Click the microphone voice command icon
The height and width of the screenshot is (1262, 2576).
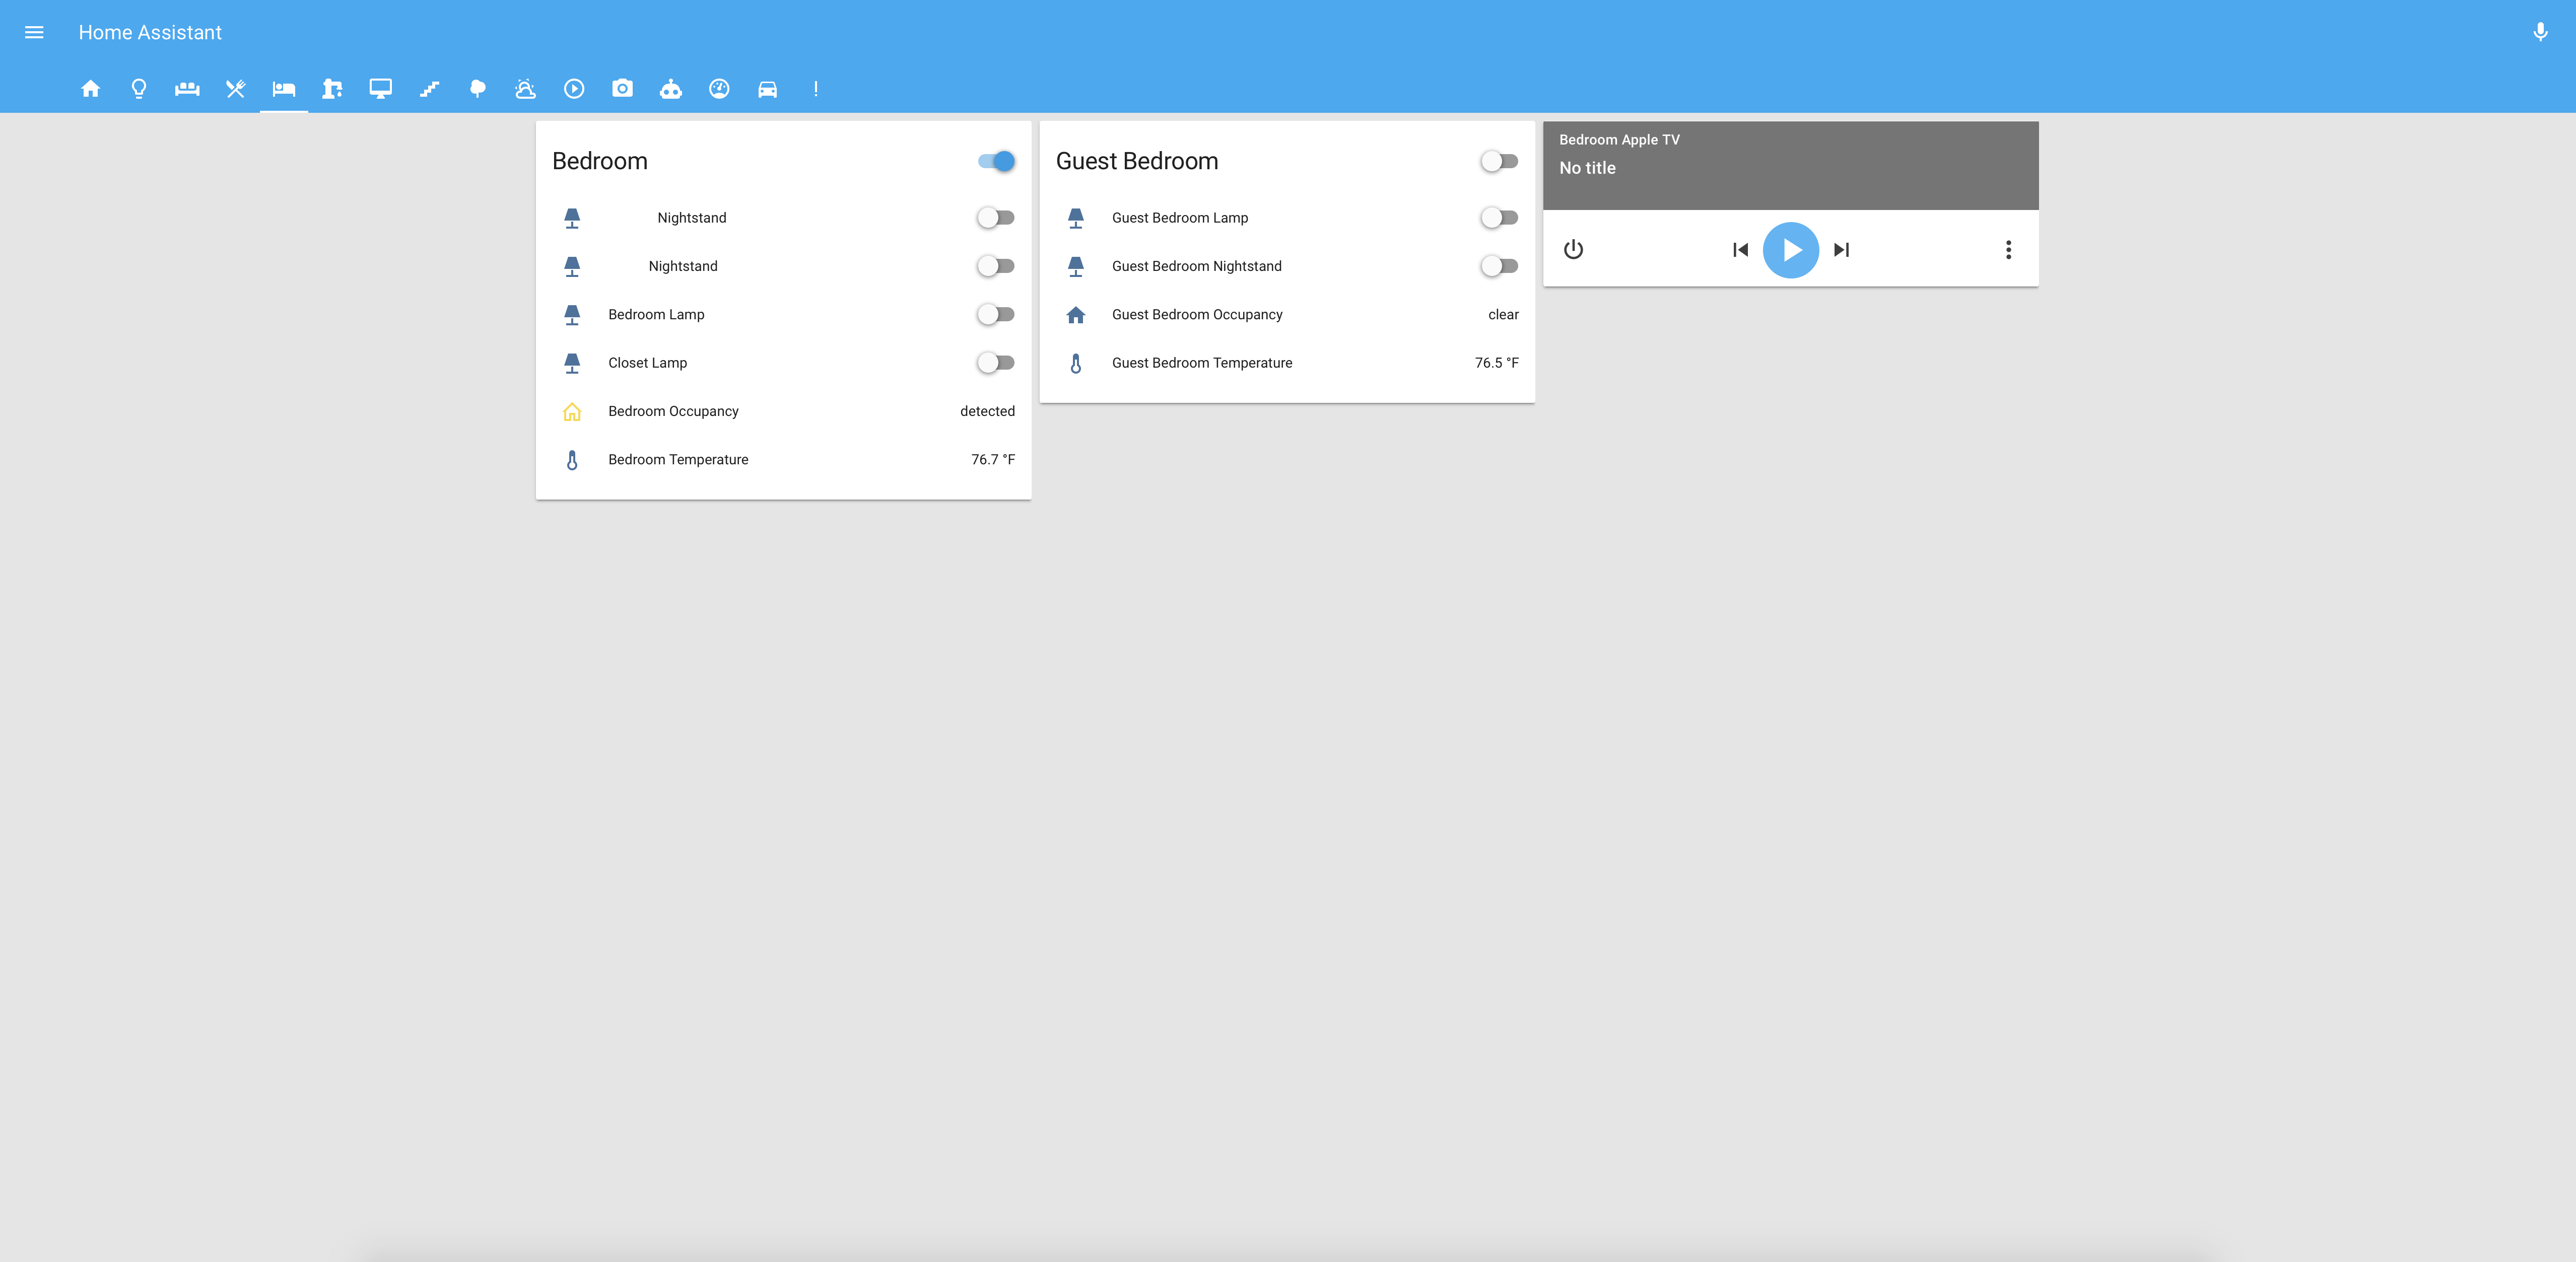pyautogui.click(x=2539, y=32)
